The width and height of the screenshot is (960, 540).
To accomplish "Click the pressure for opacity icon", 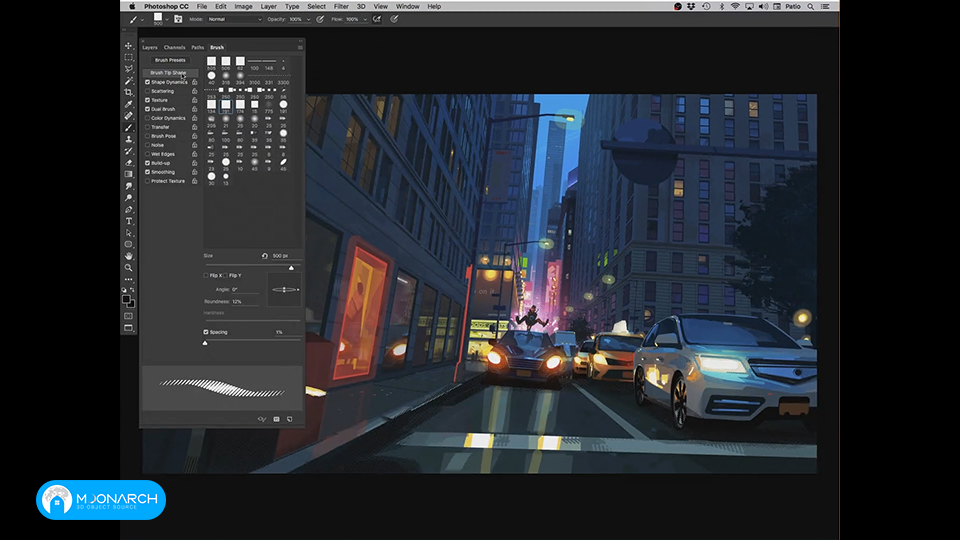I will pyautogui.click(x=320, y=19).
